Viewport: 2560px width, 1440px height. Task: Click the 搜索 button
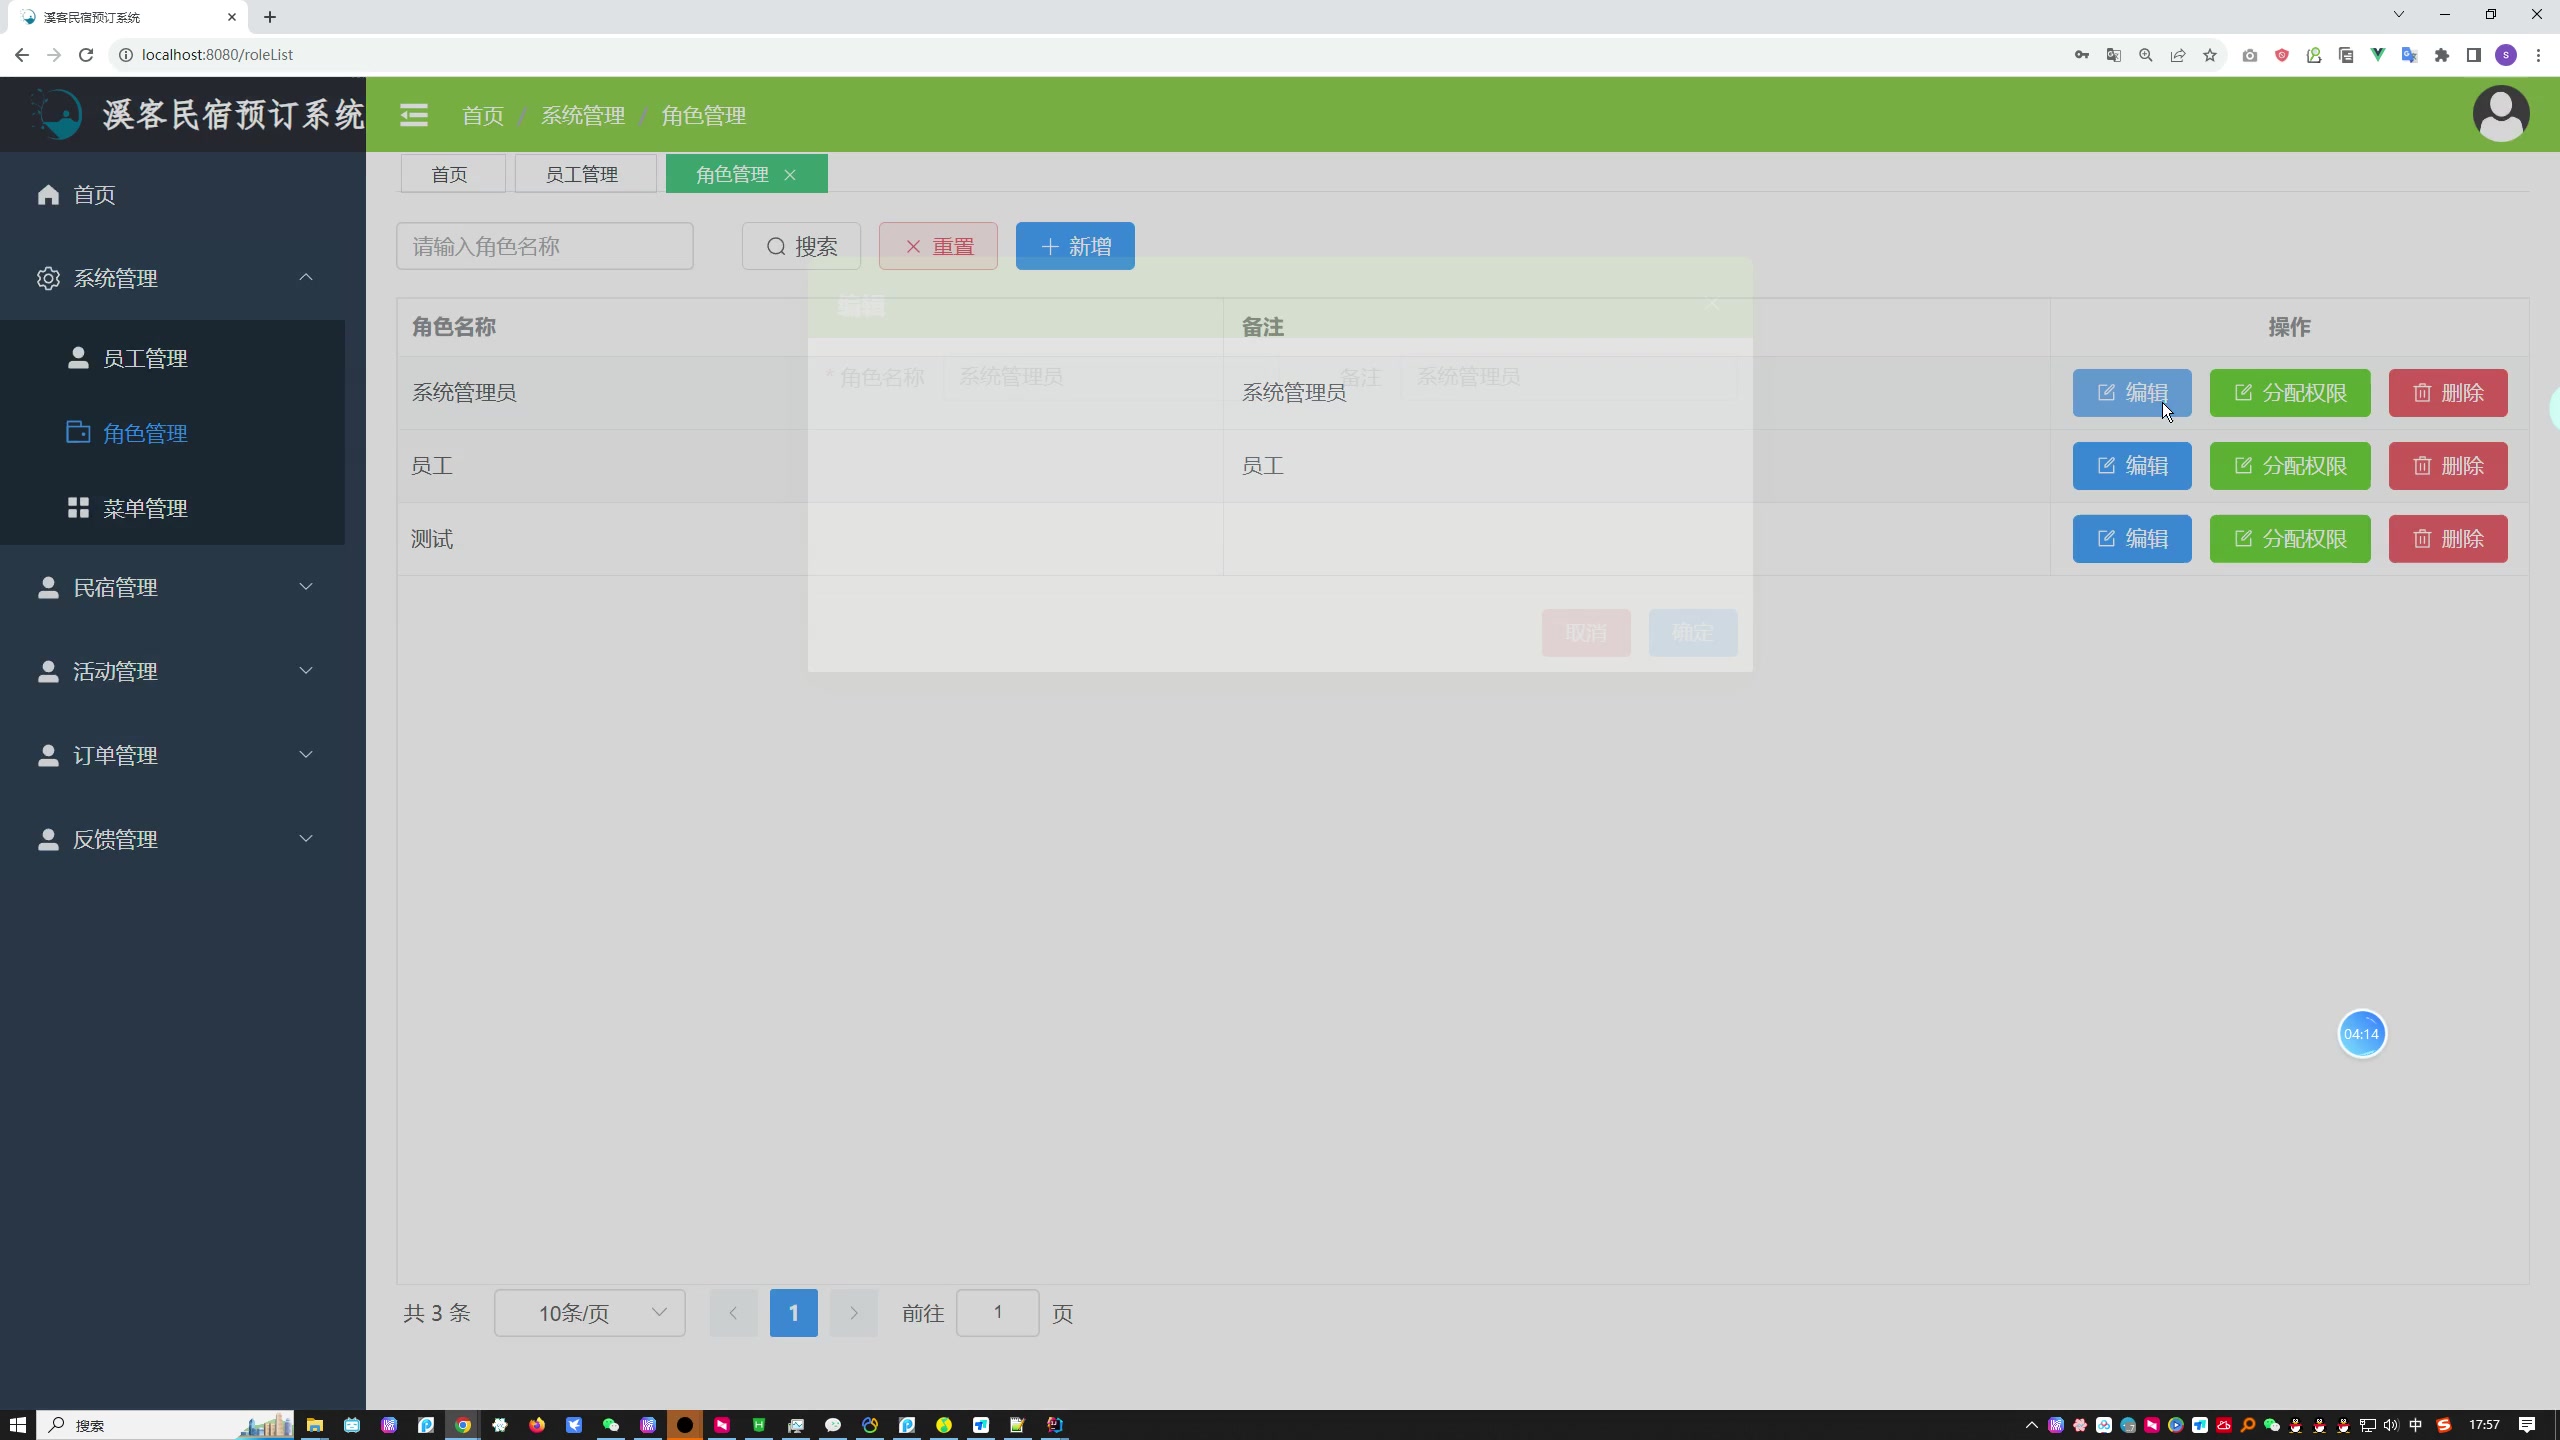pyautogui.click(x=801, y=246)
